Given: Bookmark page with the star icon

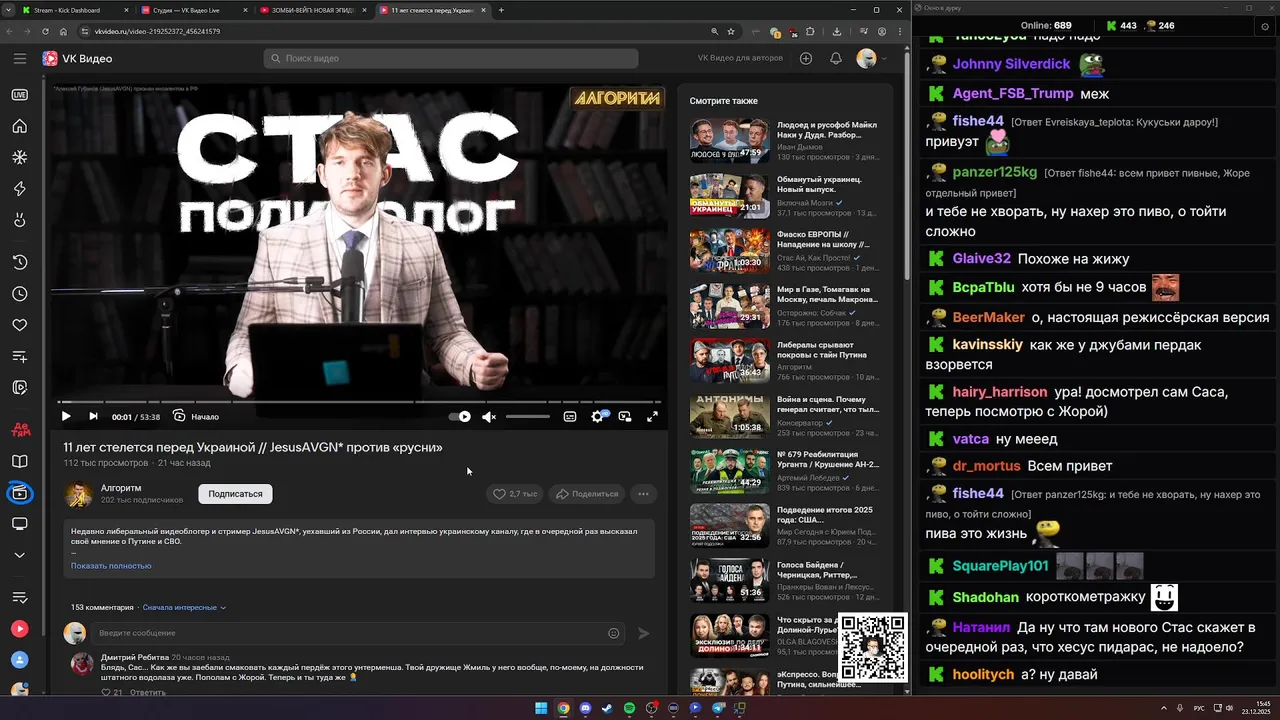Looking at the screenshot, I should click(x=731, y=31).
